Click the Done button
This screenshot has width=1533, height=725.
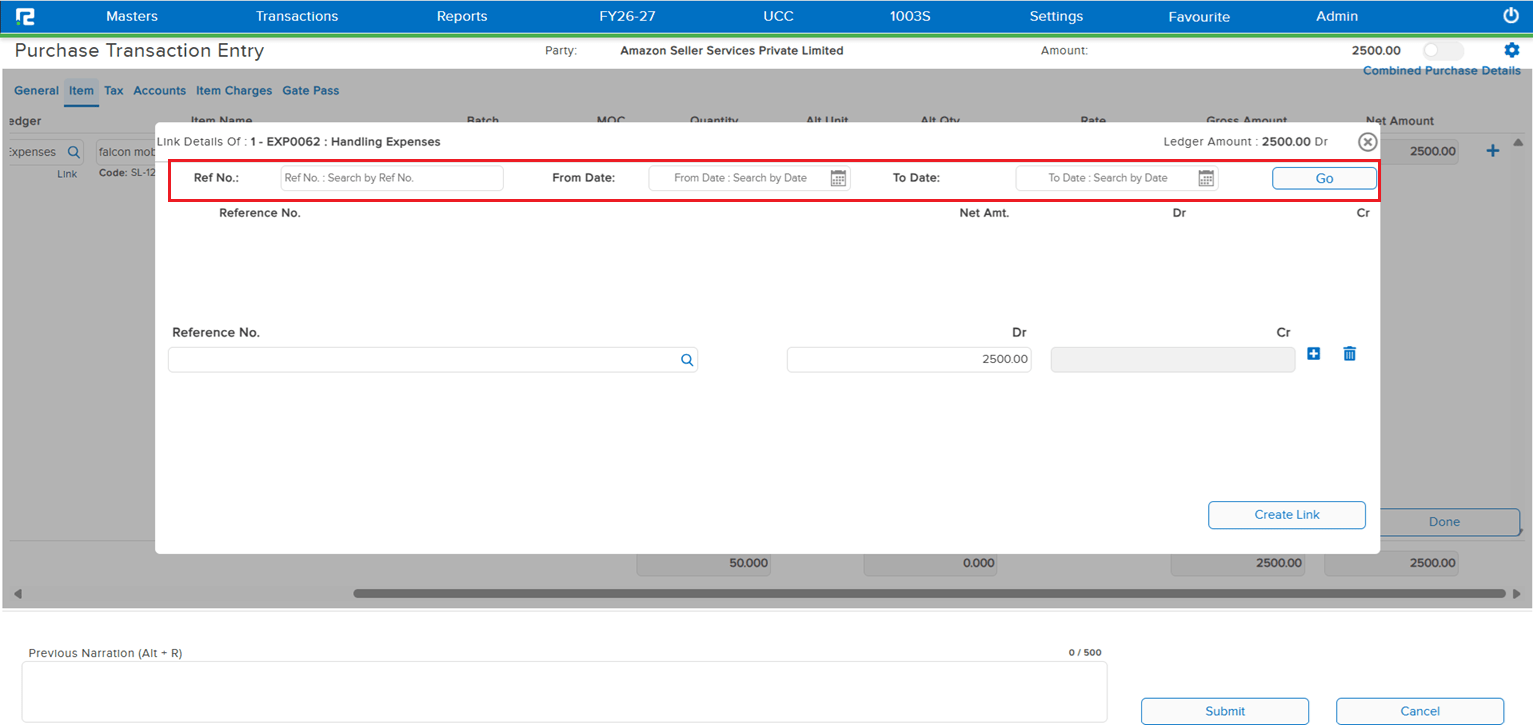click(x=1444, y=522)
